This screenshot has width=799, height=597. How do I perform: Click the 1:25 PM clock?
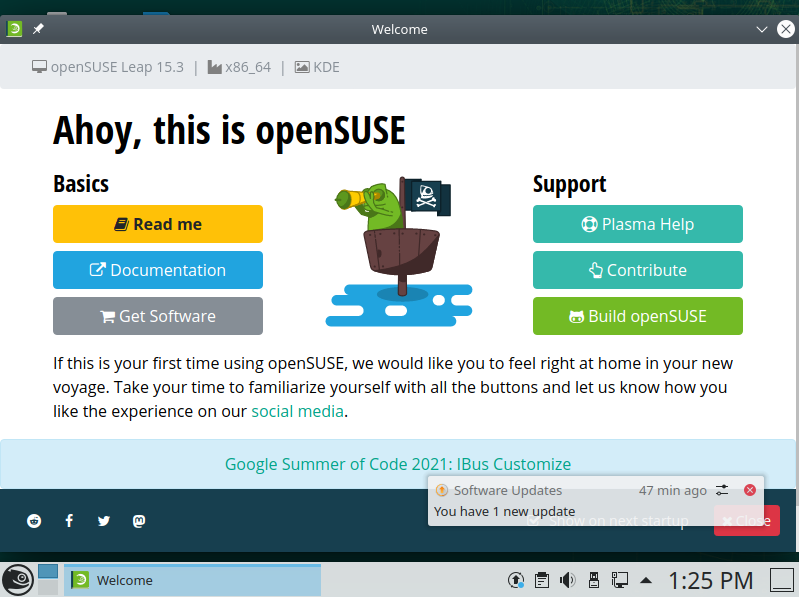pos(710,581)
